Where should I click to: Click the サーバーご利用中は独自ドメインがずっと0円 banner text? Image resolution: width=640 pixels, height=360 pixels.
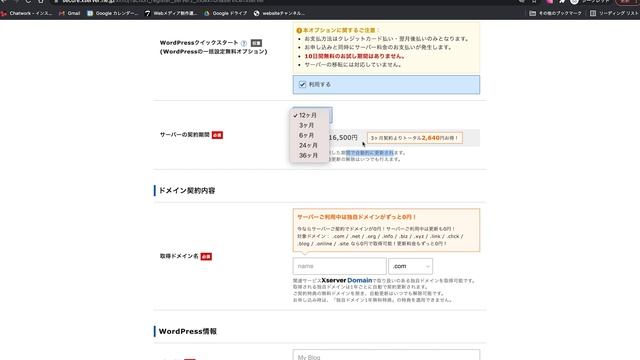pyautogui.click(x=356, y=217)
